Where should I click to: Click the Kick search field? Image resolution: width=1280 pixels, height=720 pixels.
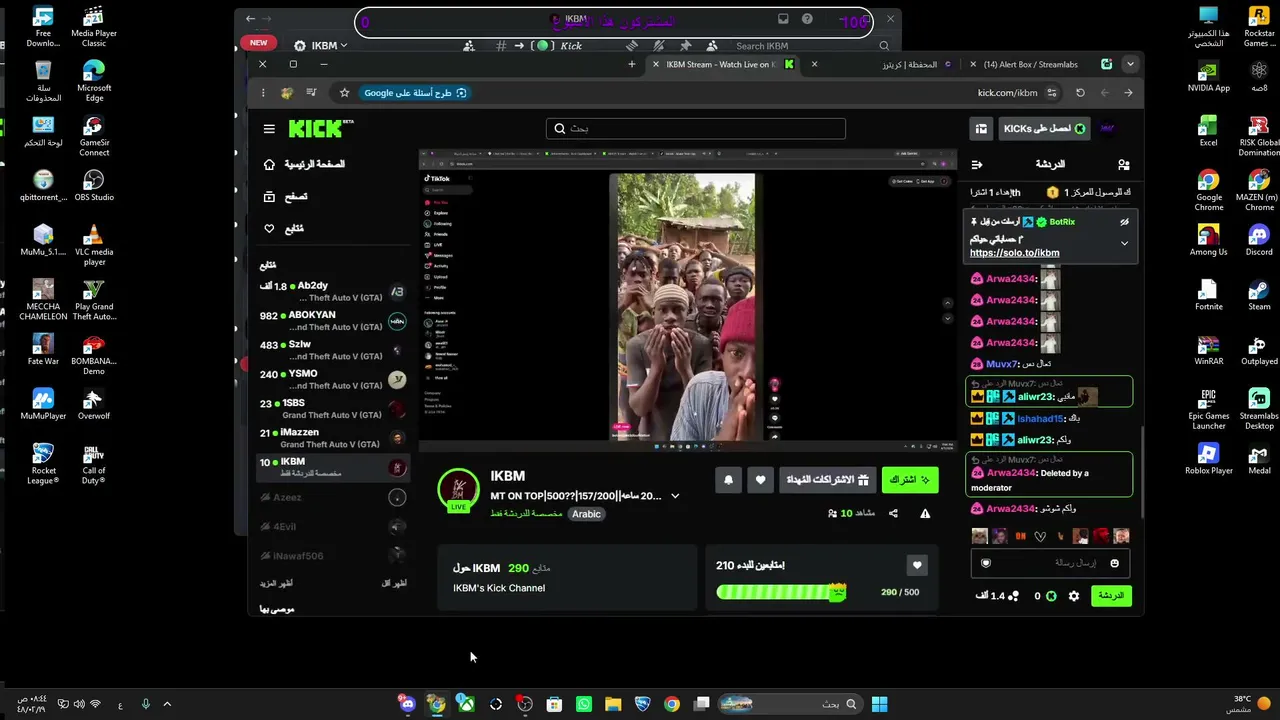pyautogui.click(x=696, y=129)
